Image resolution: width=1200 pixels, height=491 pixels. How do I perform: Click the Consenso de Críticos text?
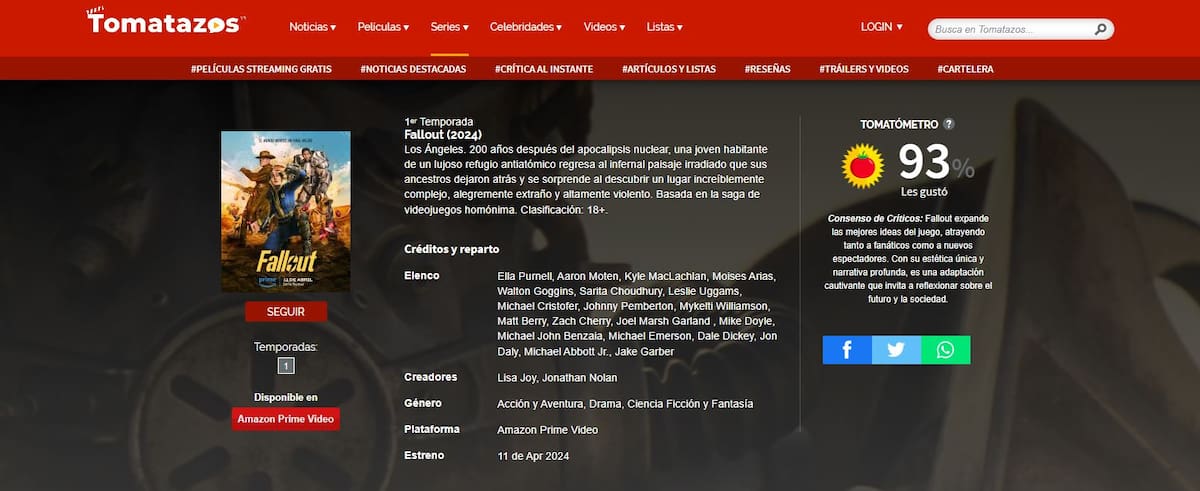(x=910, y=258)
